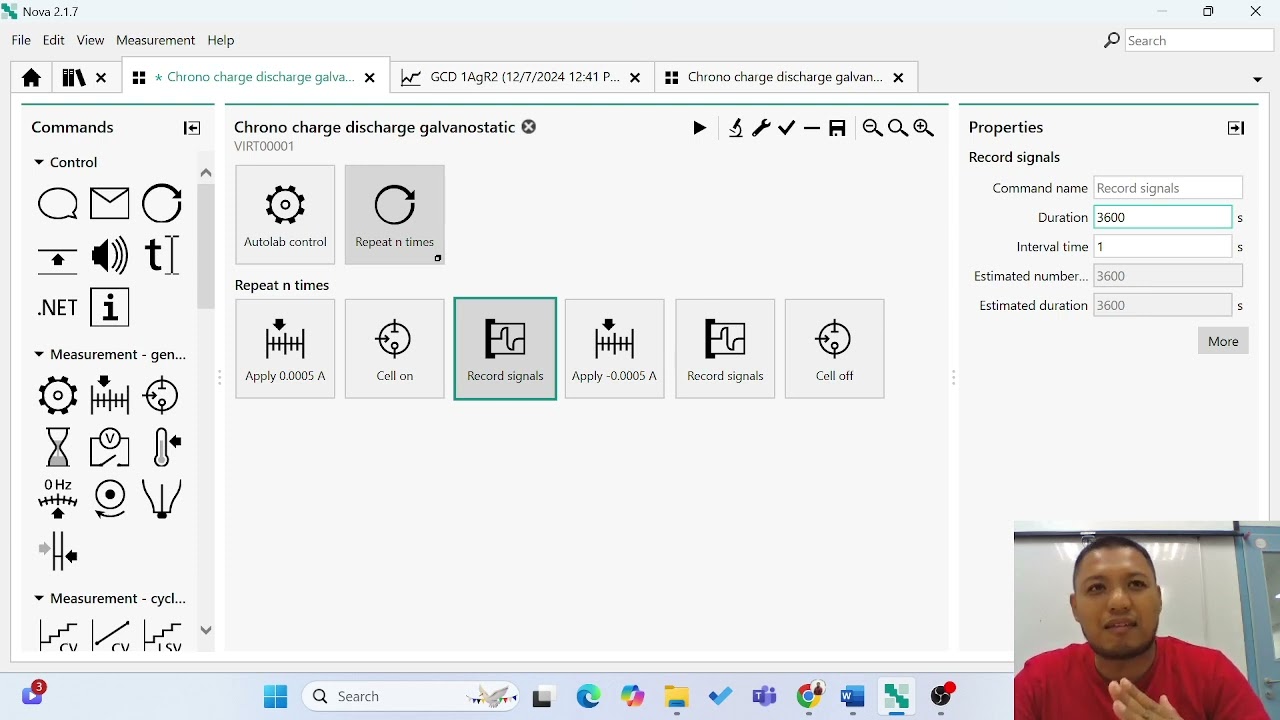Pick the thermometer temperature command icon

165,447
